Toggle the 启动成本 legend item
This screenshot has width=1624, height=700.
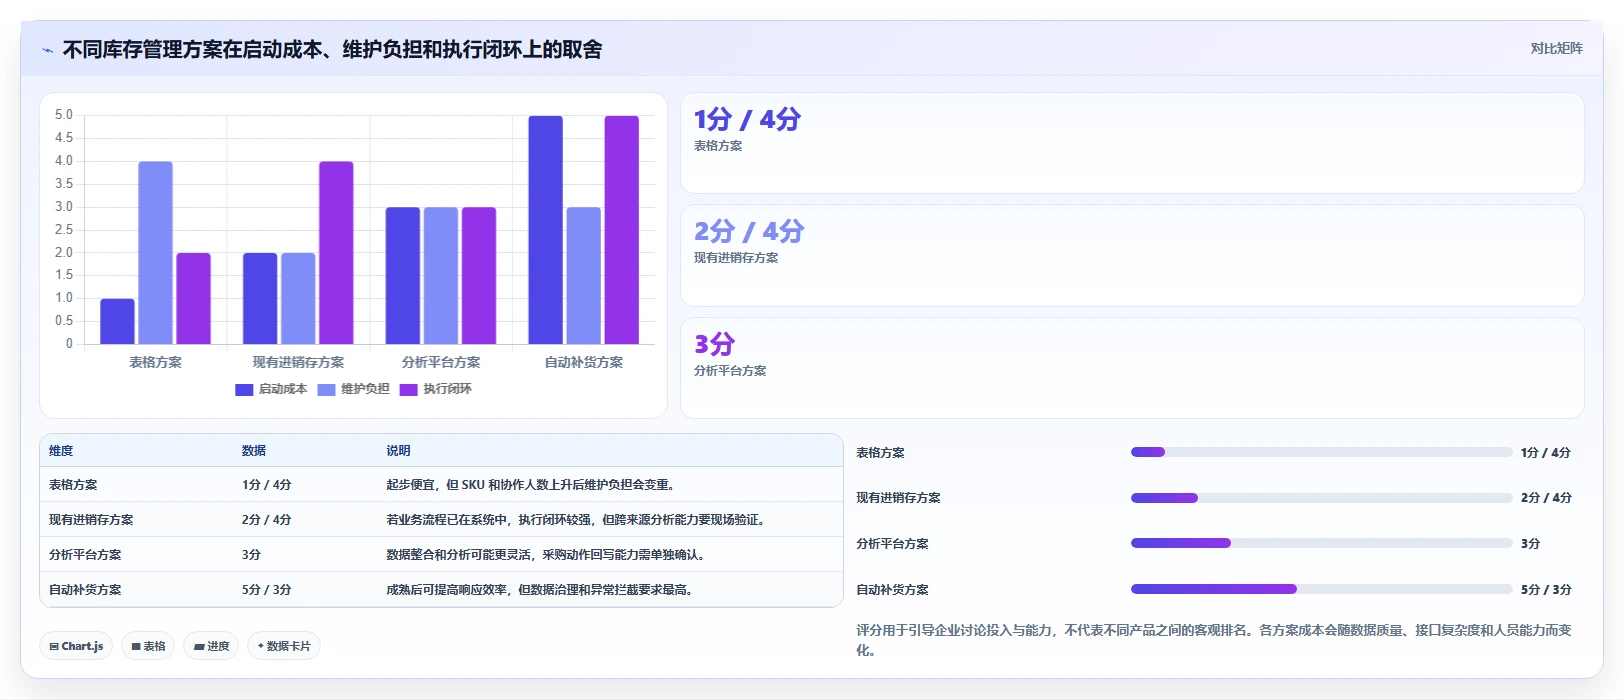click(271, 389)
